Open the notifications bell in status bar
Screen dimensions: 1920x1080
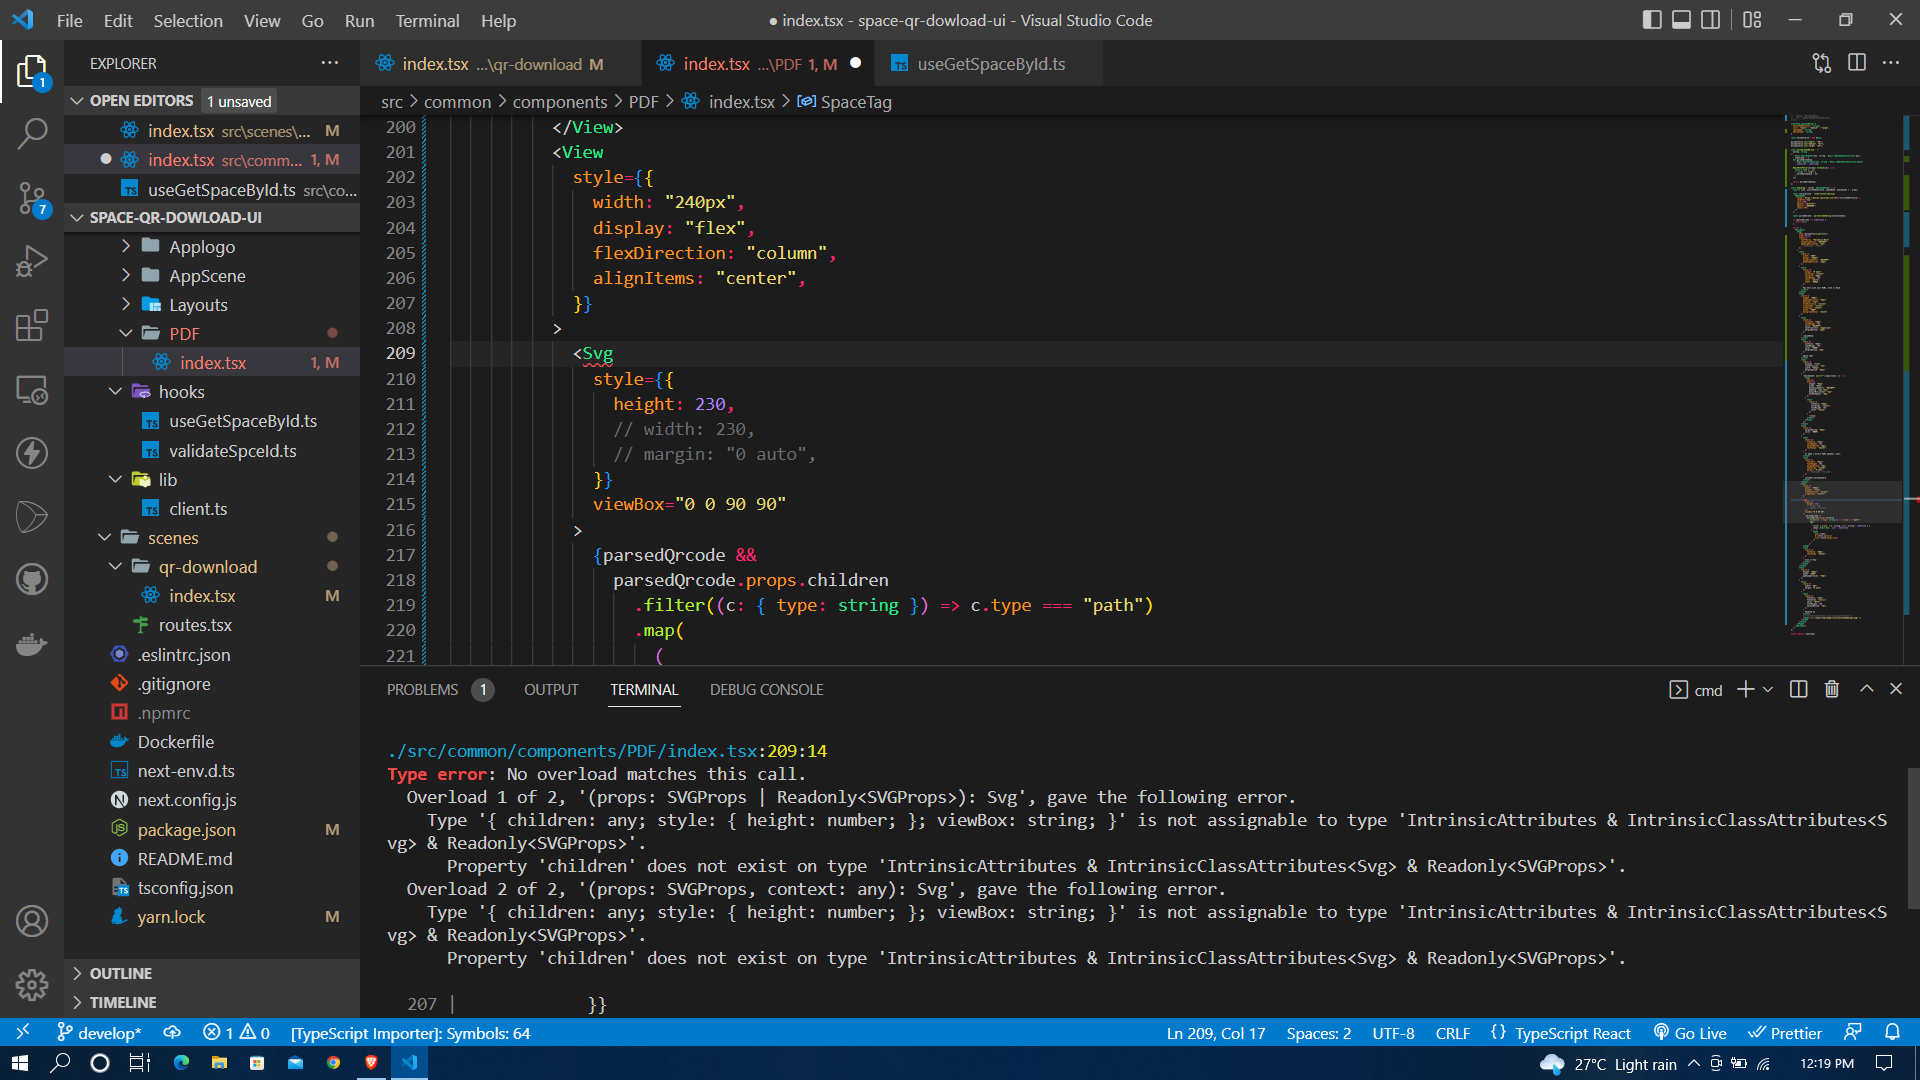pyautogui.click(x=1892, y=1033)
